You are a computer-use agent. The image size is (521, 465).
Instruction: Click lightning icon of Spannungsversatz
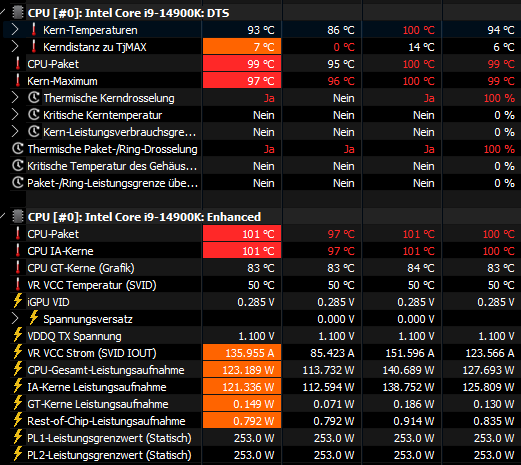[x=34, y=318]
